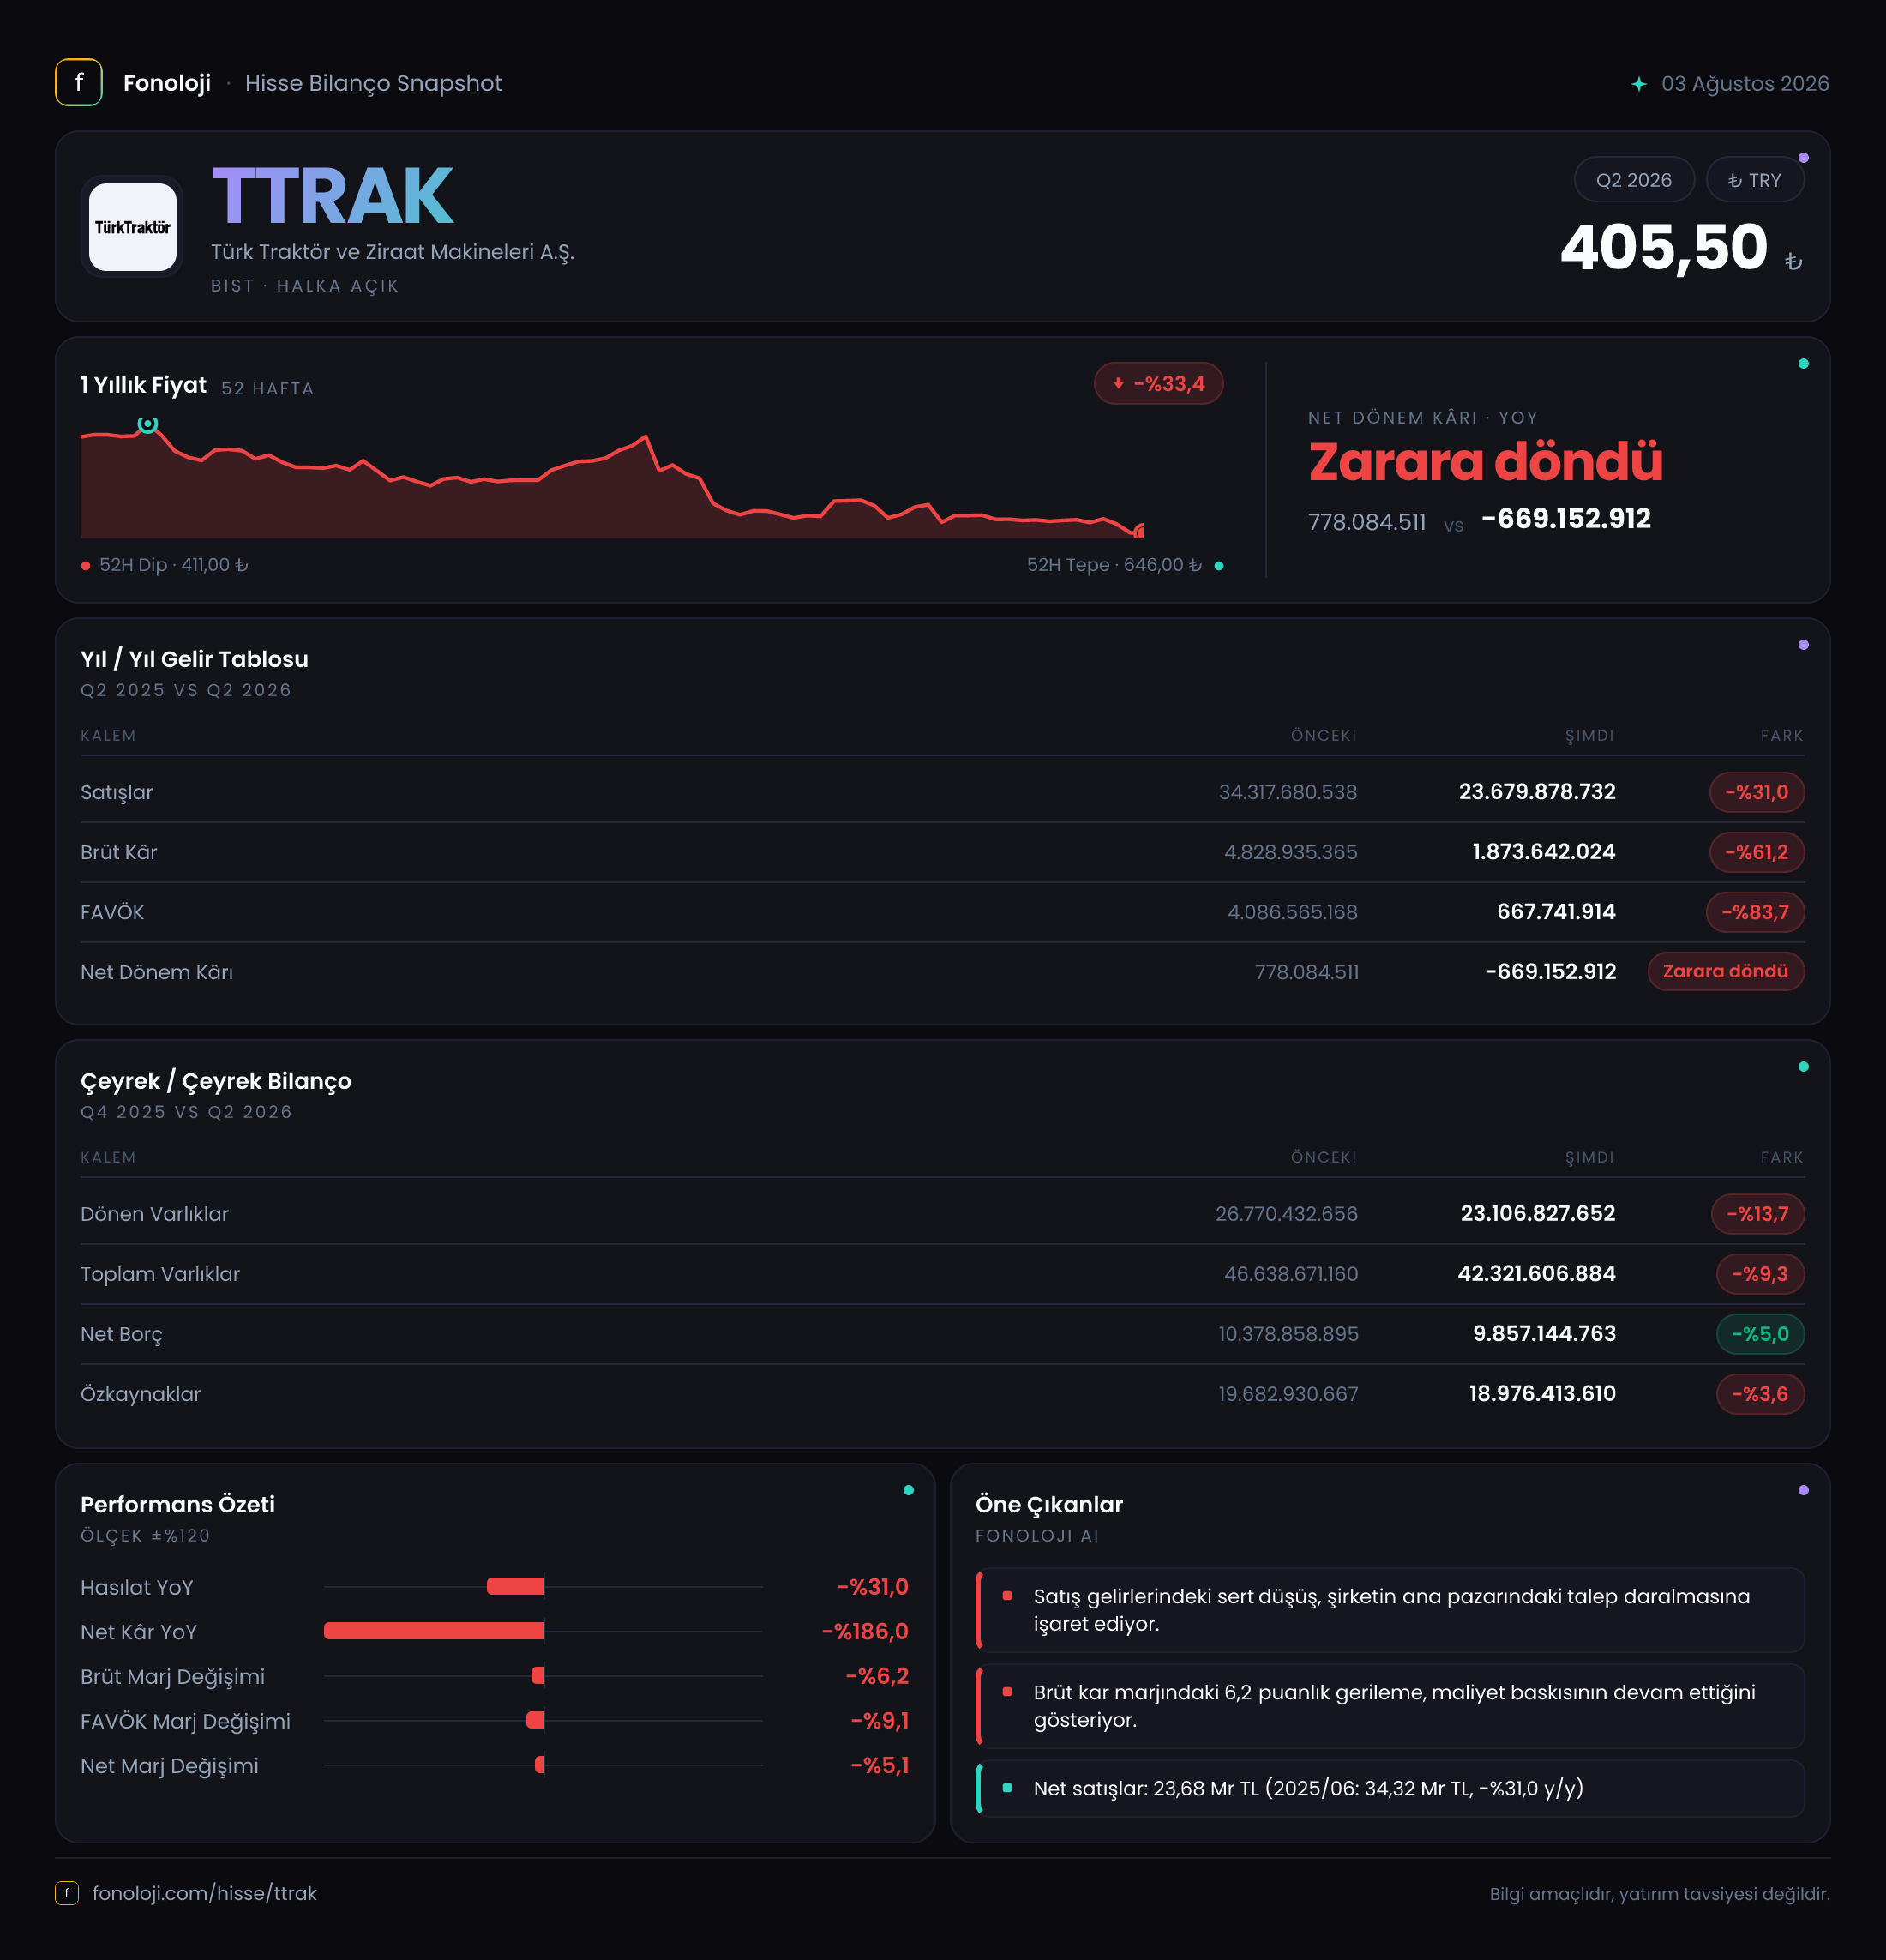
Task: Click the Hasılat YoY red bar
Action: [x=515, y=1586]
